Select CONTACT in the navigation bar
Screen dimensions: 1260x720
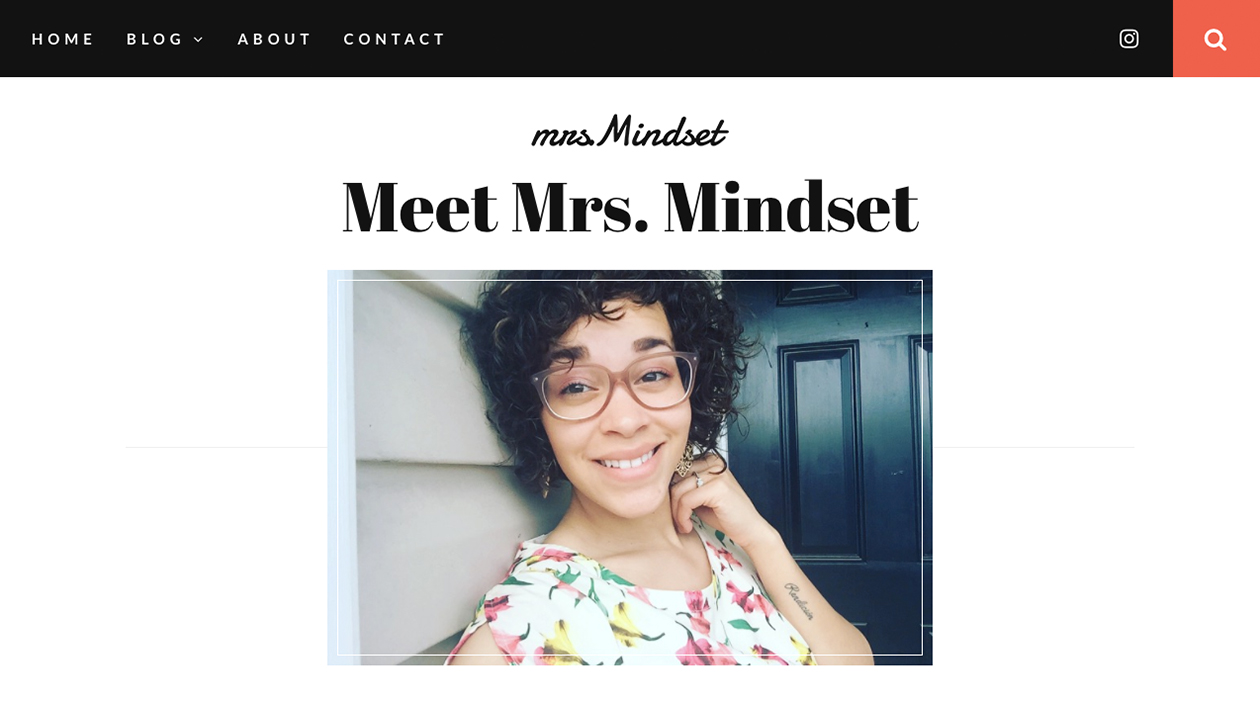coord(395,39)
